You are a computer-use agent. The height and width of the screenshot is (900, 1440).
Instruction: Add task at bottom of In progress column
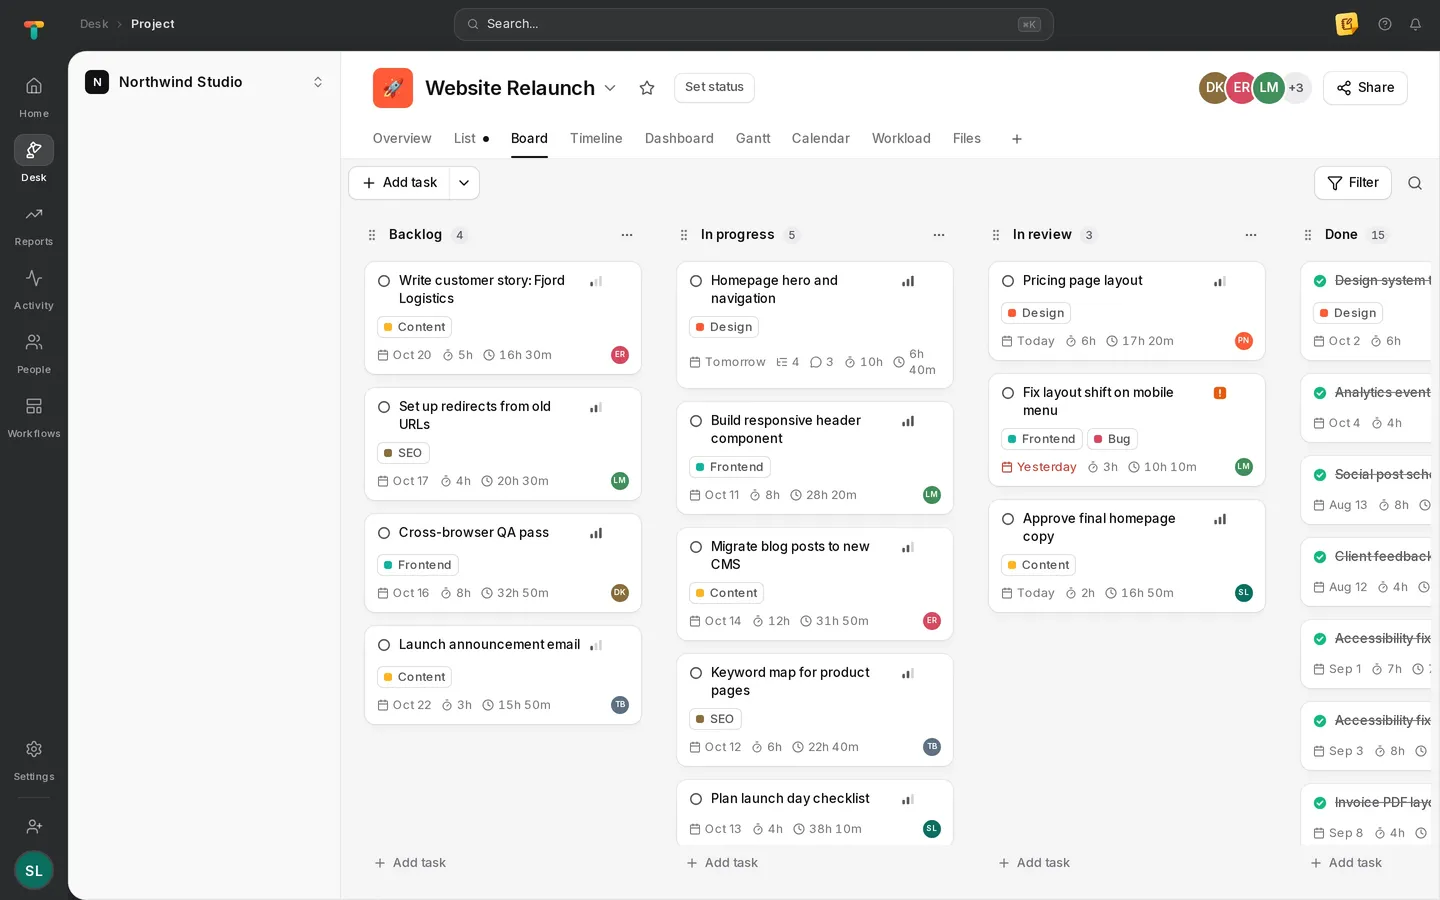(722, 863)
